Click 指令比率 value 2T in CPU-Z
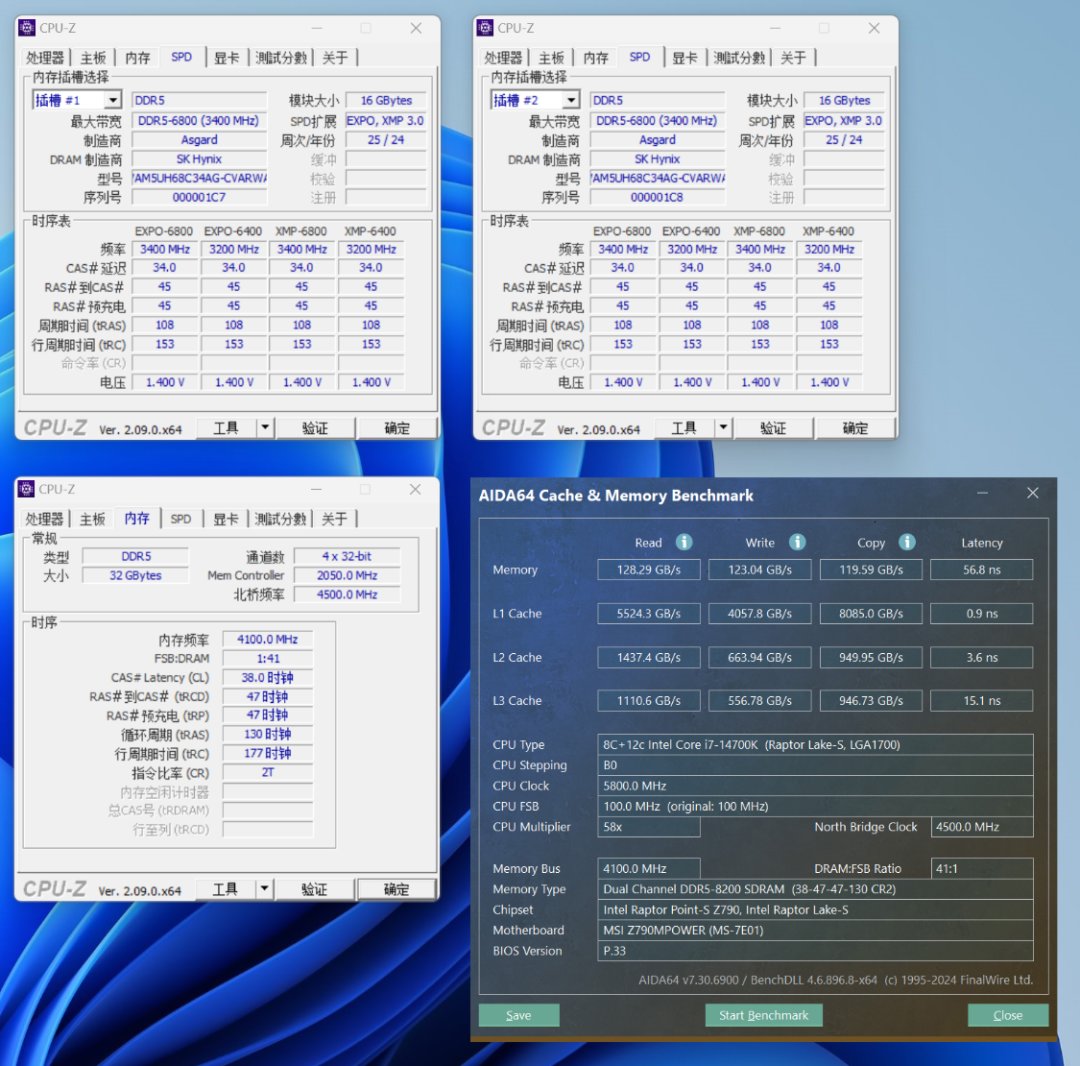 click(267, 773)
